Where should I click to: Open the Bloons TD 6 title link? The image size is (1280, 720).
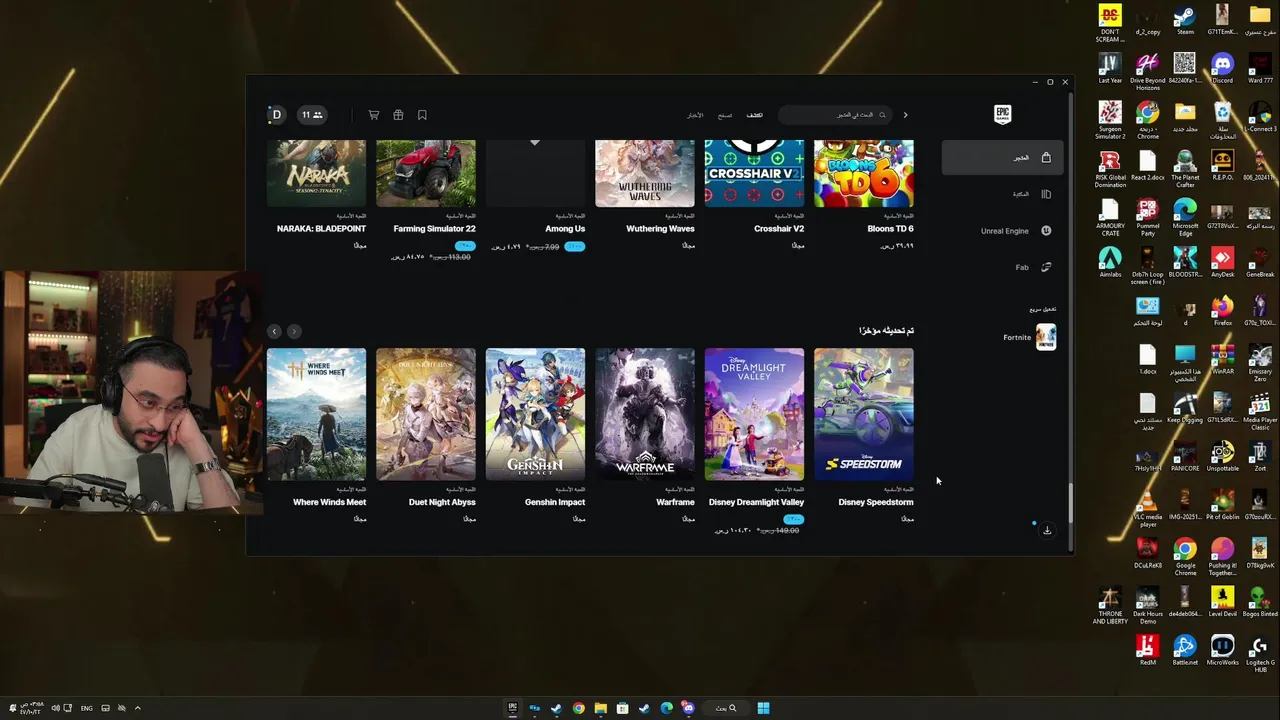(890, 229)
